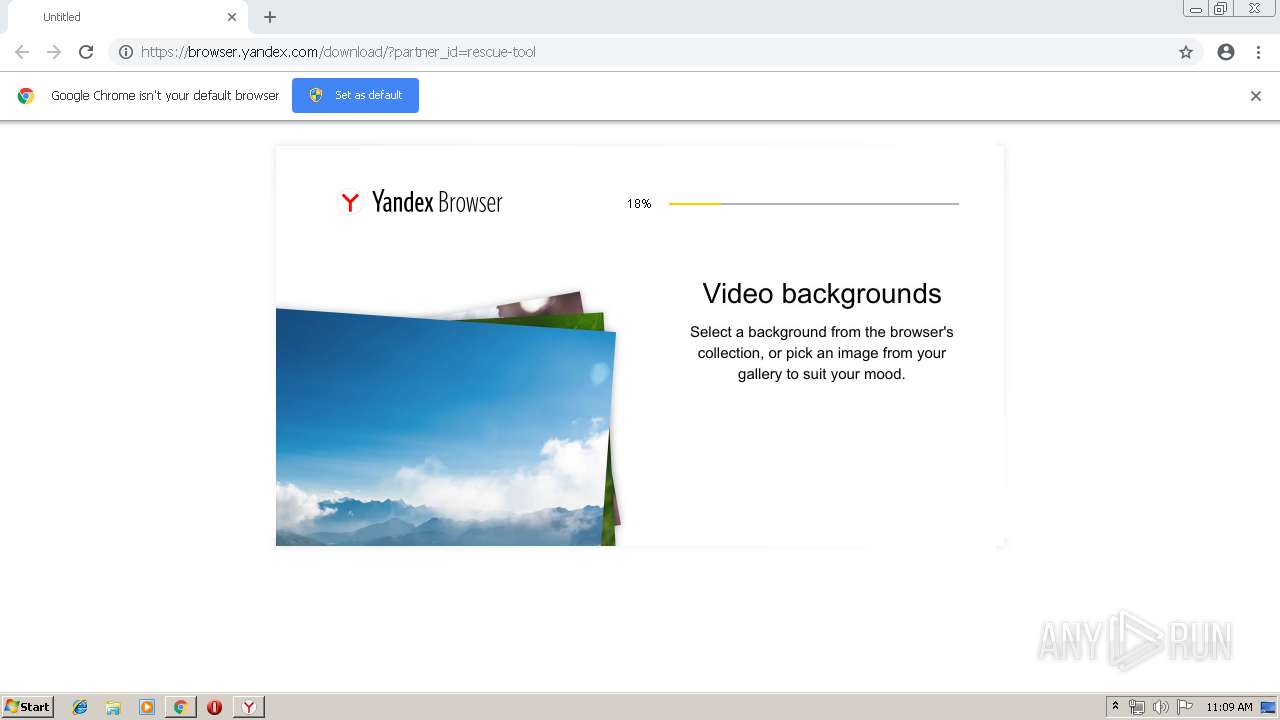This screenshot has height=720, width=1280.
Task: View site information icon in address bar
Action: click(126, 52)
